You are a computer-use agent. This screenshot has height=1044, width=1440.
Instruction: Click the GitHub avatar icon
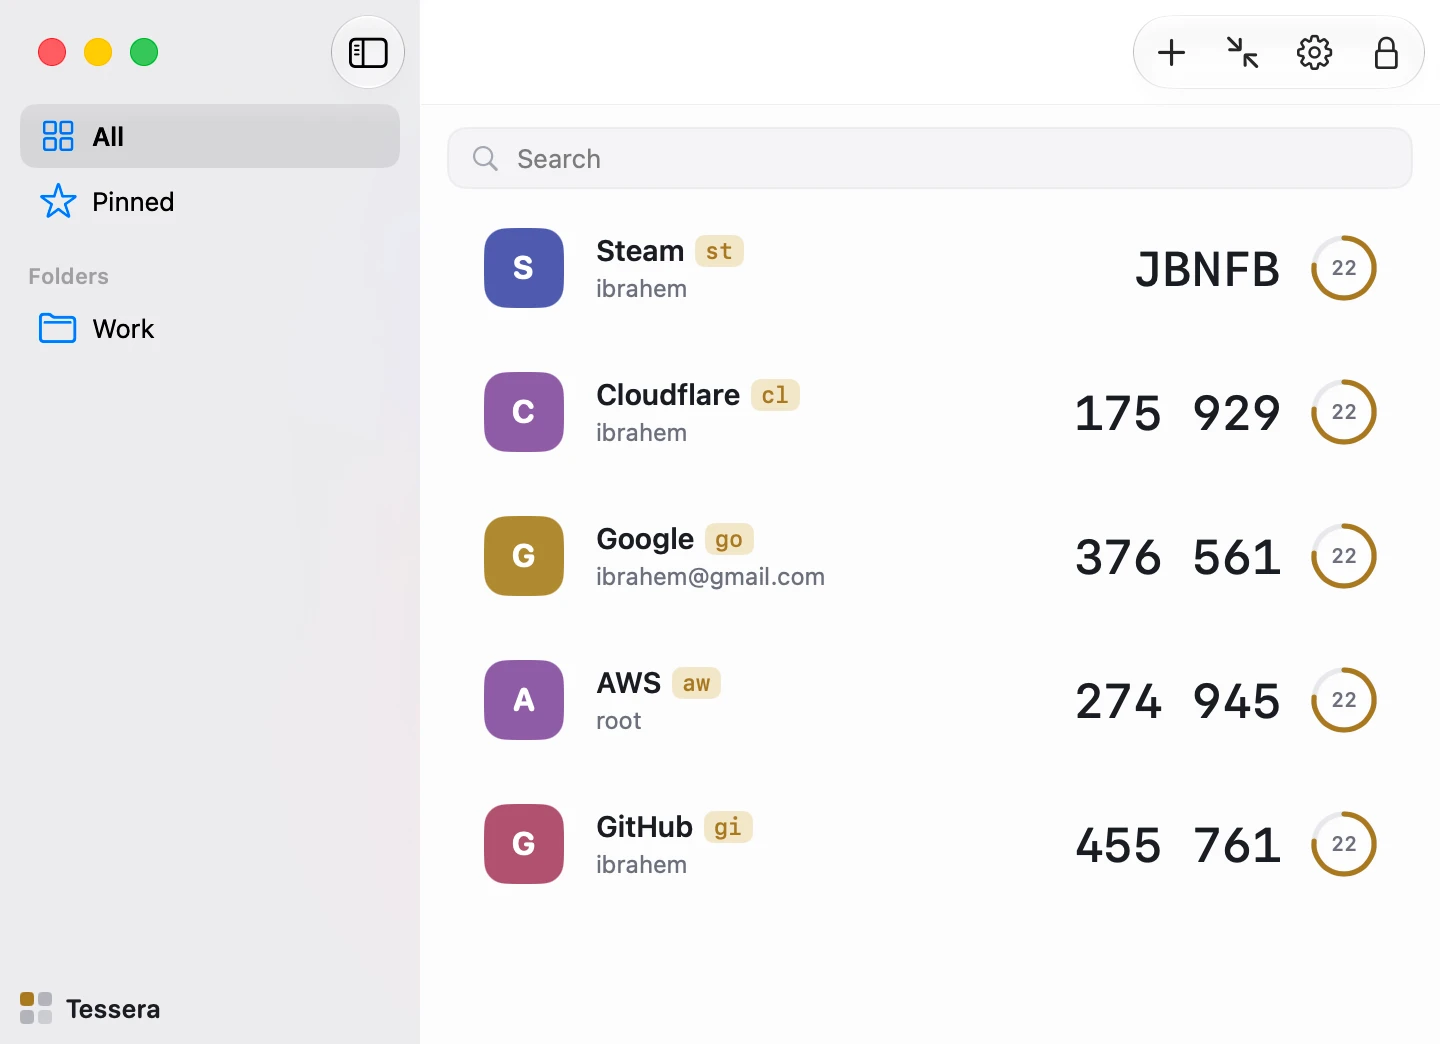[524, 844]
